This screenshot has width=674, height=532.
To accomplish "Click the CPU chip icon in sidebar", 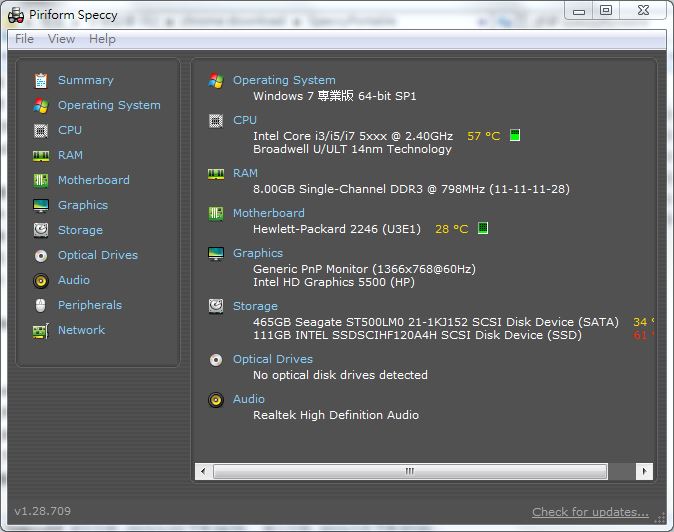I will (41, 130).
